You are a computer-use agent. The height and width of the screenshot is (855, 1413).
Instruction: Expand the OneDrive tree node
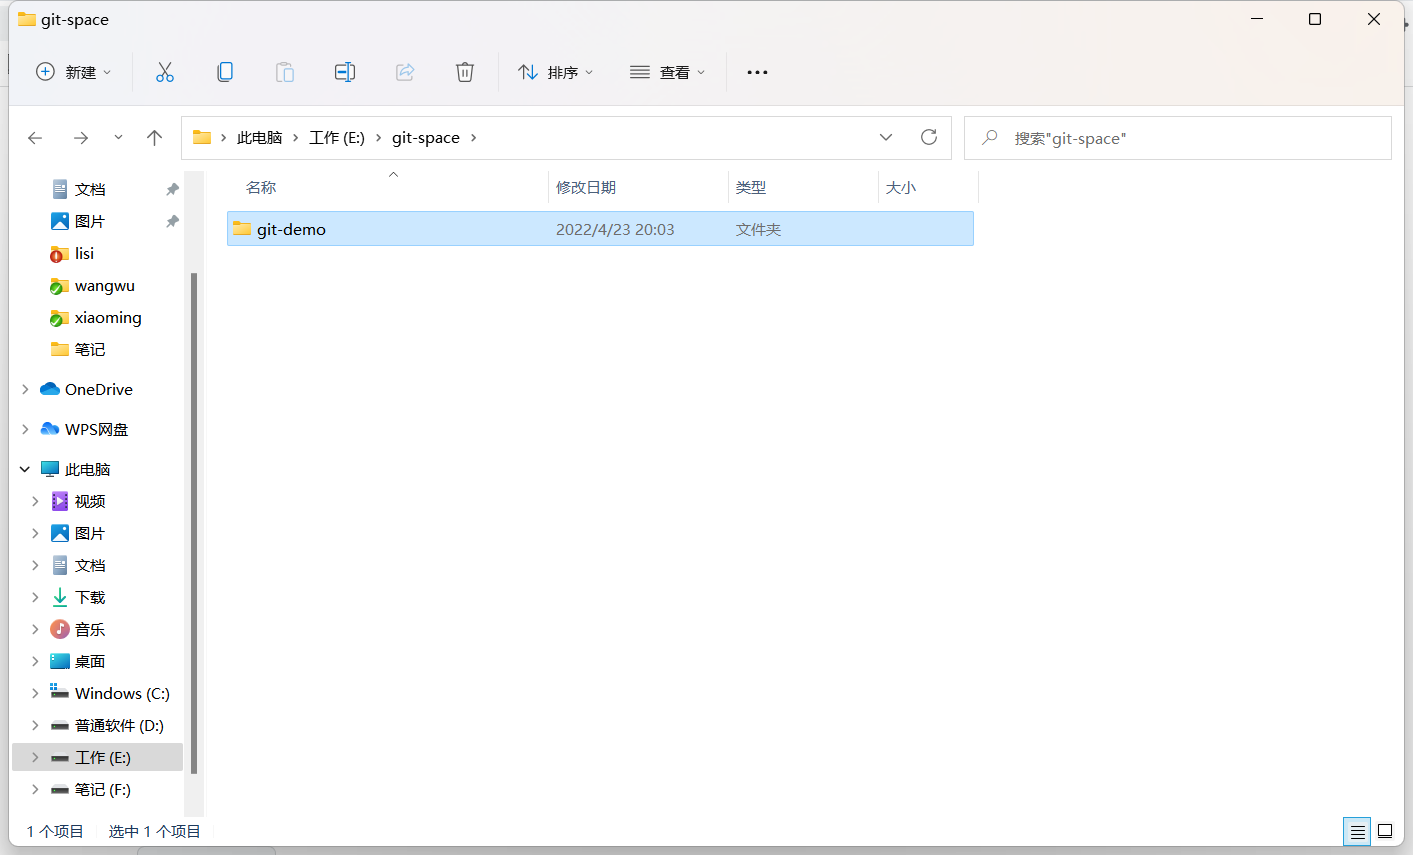[x=25, y=389]
